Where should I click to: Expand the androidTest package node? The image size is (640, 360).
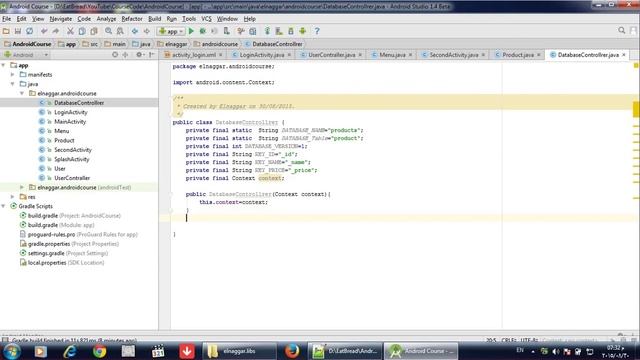click(x=22, y=187)
